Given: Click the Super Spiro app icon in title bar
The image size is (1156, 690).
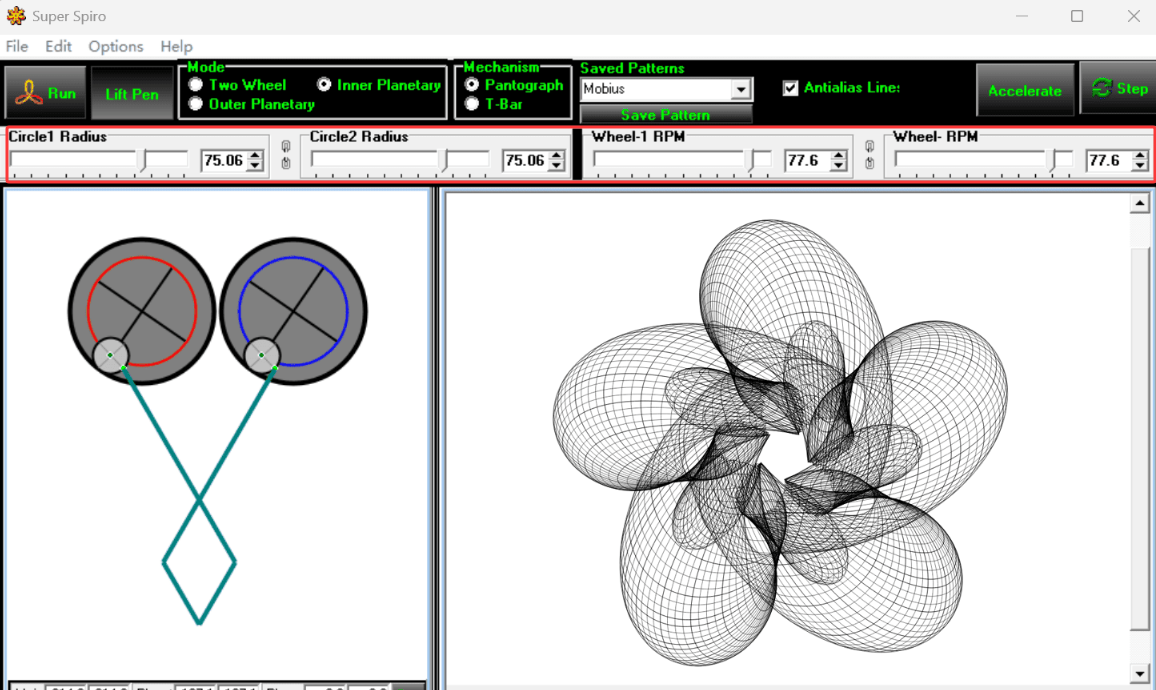Looking at the screenshot, I should click(x=15, y=15).
